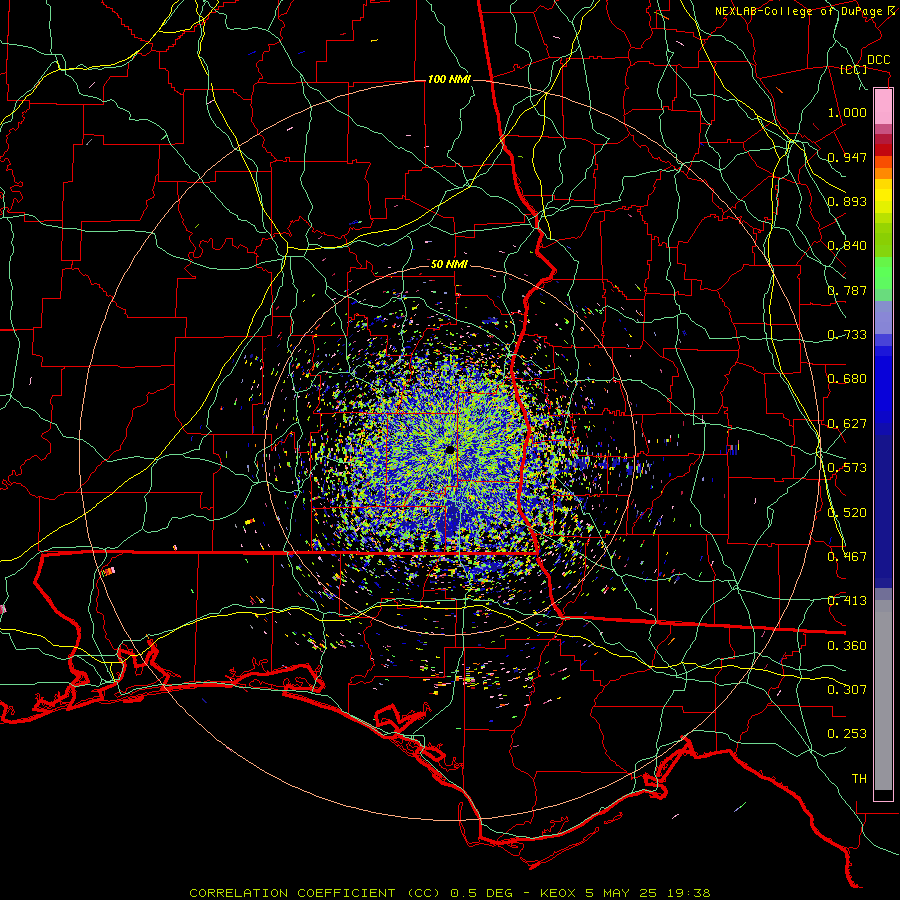Select the 0.467 legend value
This screenshot has height=900, width=900.
(847, 557)
